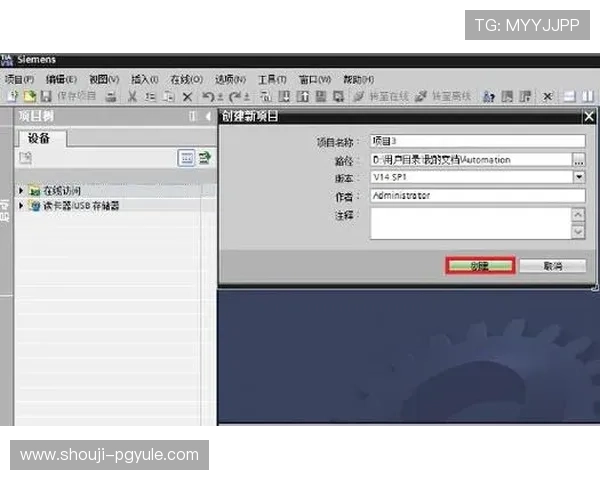
Task: Close the 创建新项目 dialog
Action: (589, 116)
